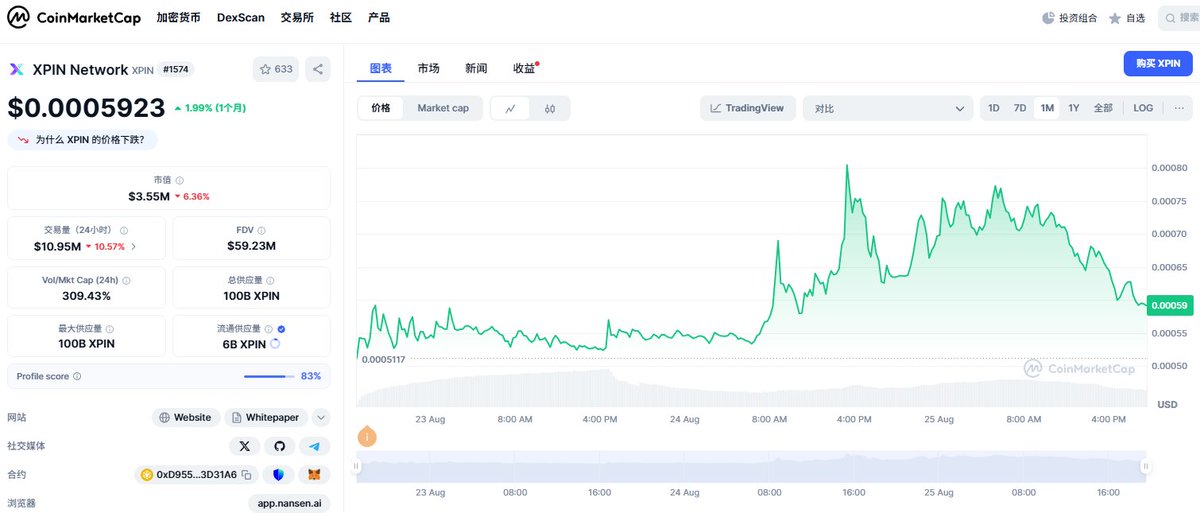Open the Whitepaper link
Viewport: 1200px width, 513px height.
[265, 417]
